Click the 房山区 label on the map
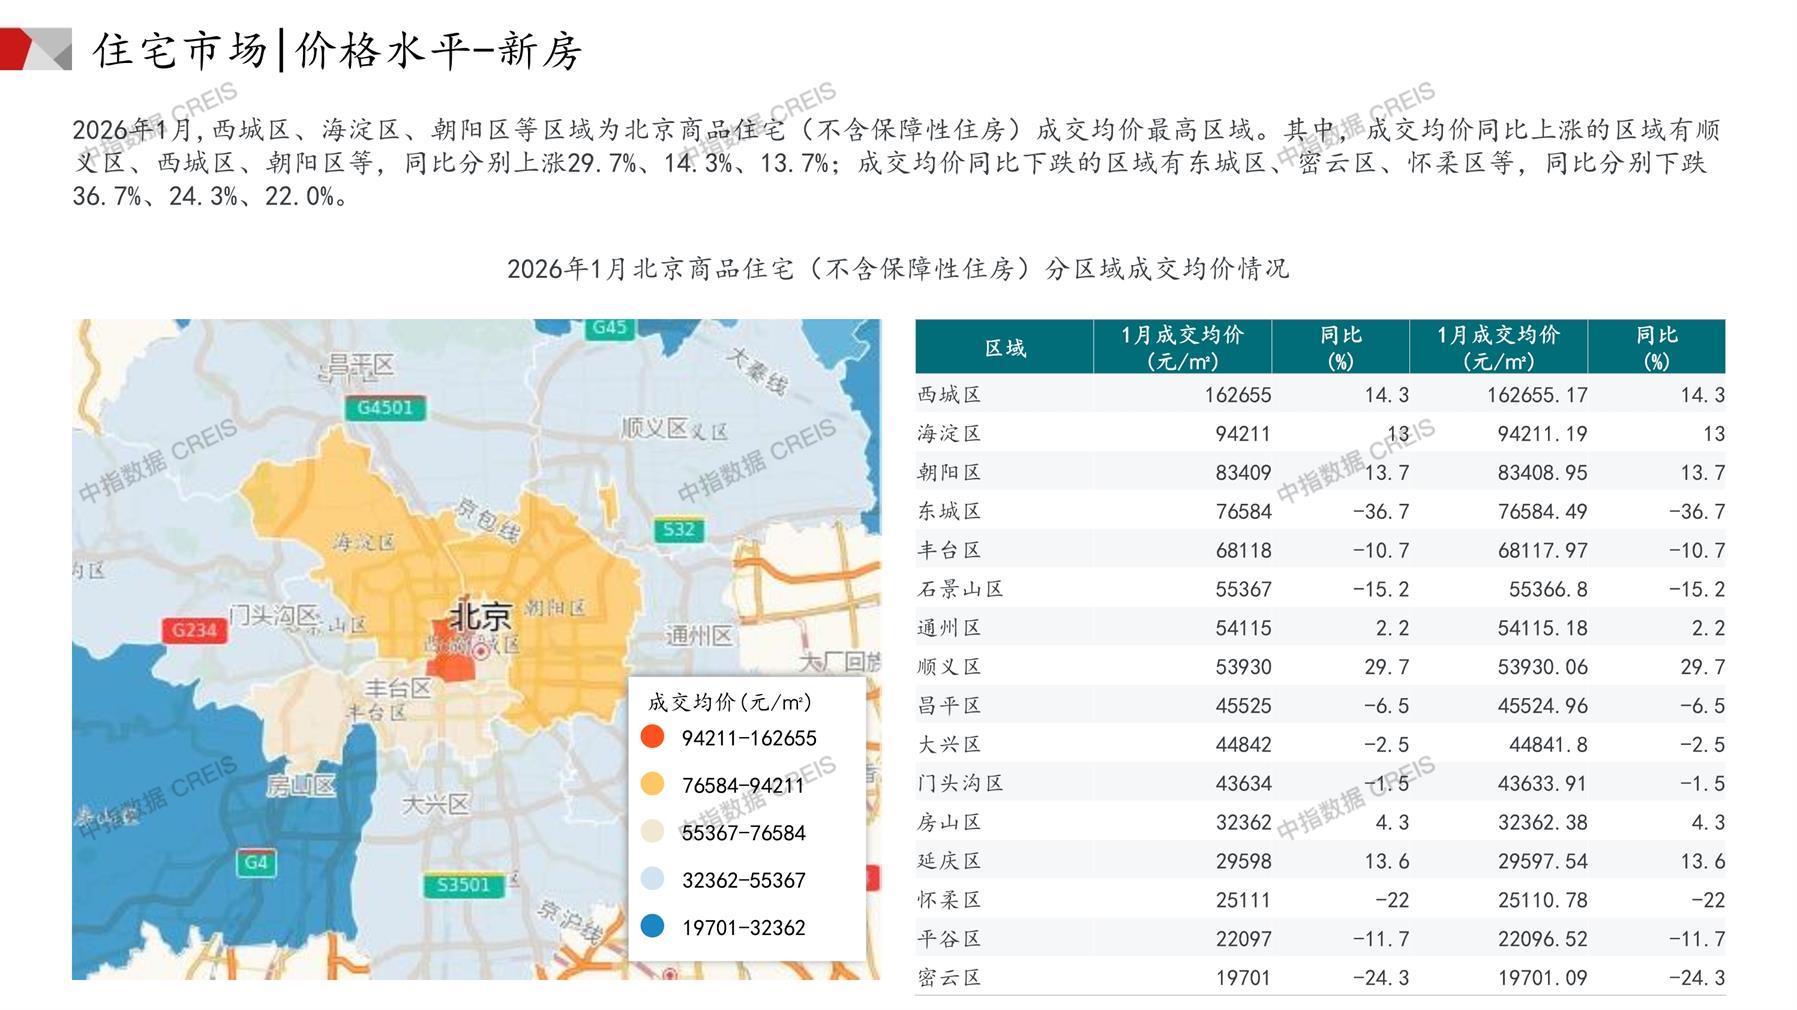This screenshot has height=1010, width=1797. click(300, 786)
